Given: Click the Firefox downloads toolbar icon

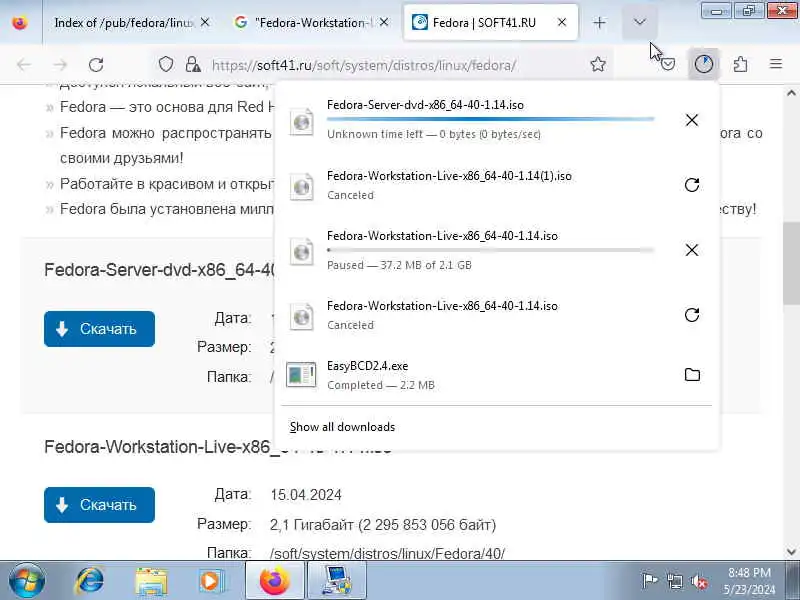Looking at the screenshot, I should (704, 64).
